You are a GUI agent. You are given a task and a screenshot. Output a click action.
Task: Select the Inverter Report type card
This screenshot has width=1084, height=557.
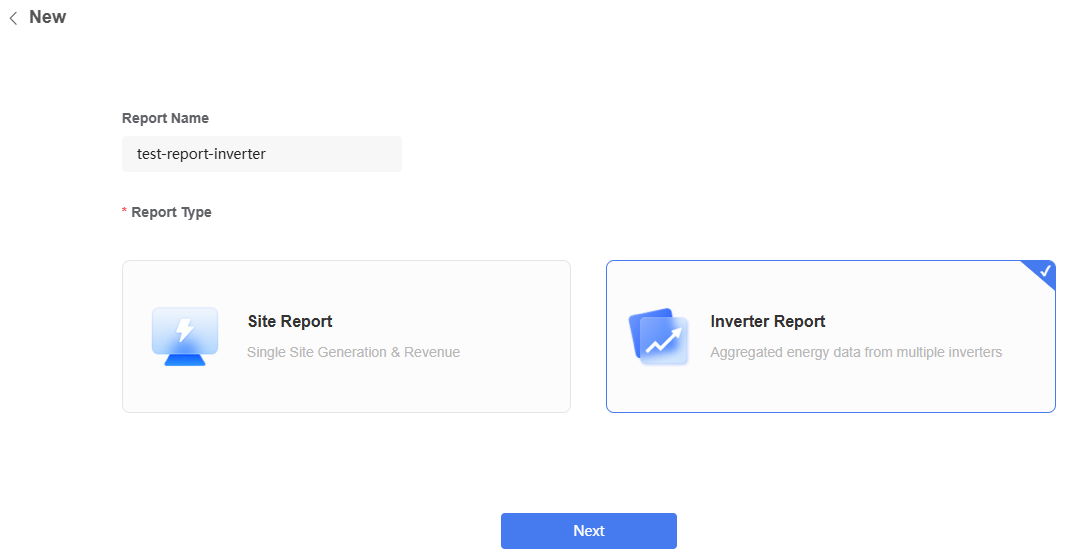[830, 337]
